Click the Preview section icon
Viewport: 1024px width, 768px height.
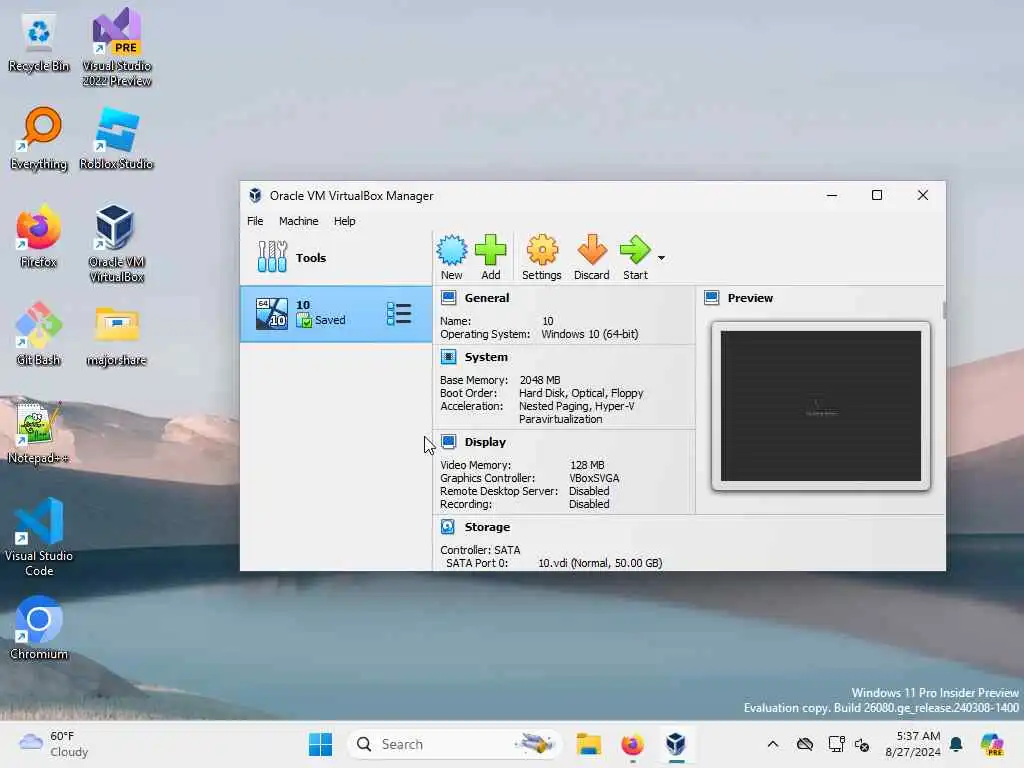(712, 298)
